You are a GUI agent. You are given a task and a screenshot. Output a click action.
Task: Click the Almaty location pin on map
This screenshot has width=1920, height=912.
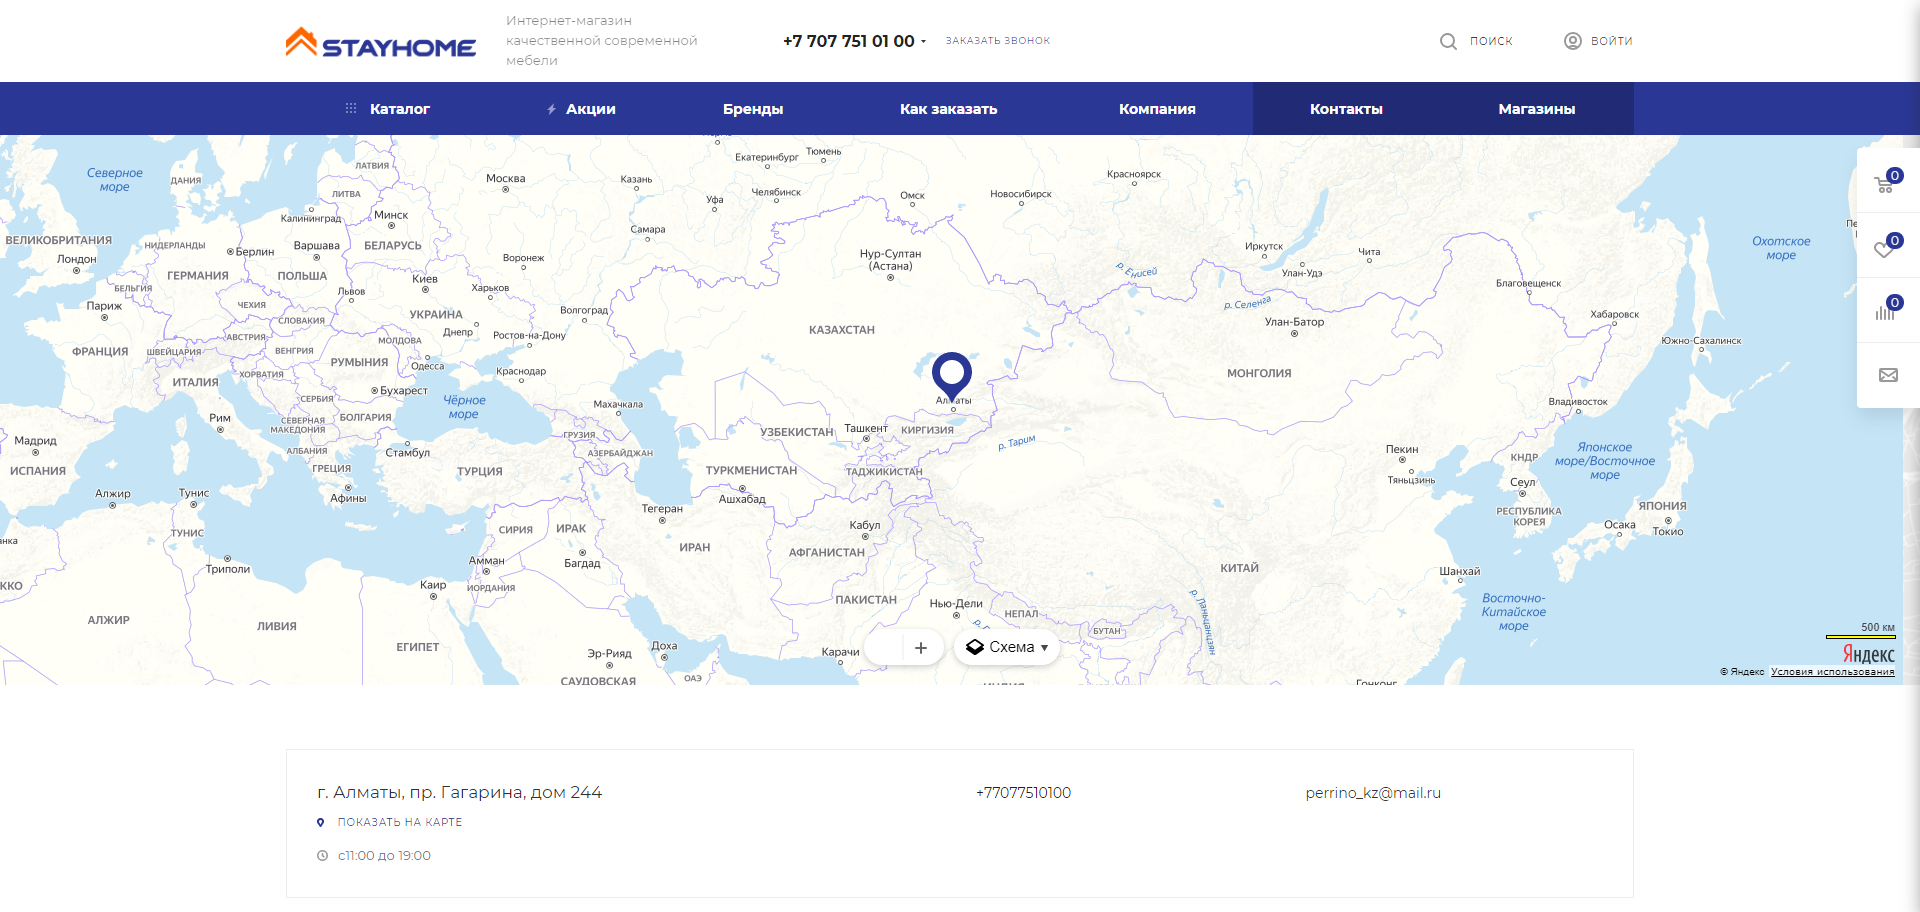pos(951,376)
